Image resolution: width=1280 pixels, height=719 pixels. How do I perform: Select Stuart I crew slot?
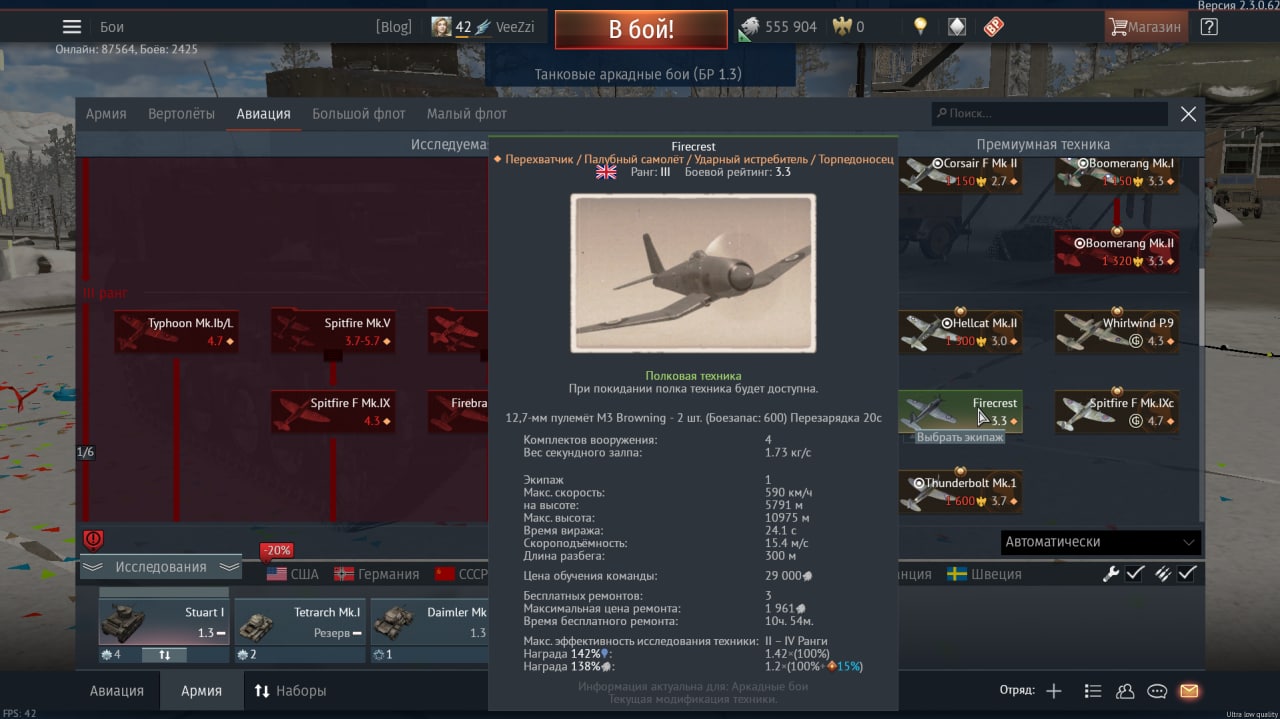(163, 621)
